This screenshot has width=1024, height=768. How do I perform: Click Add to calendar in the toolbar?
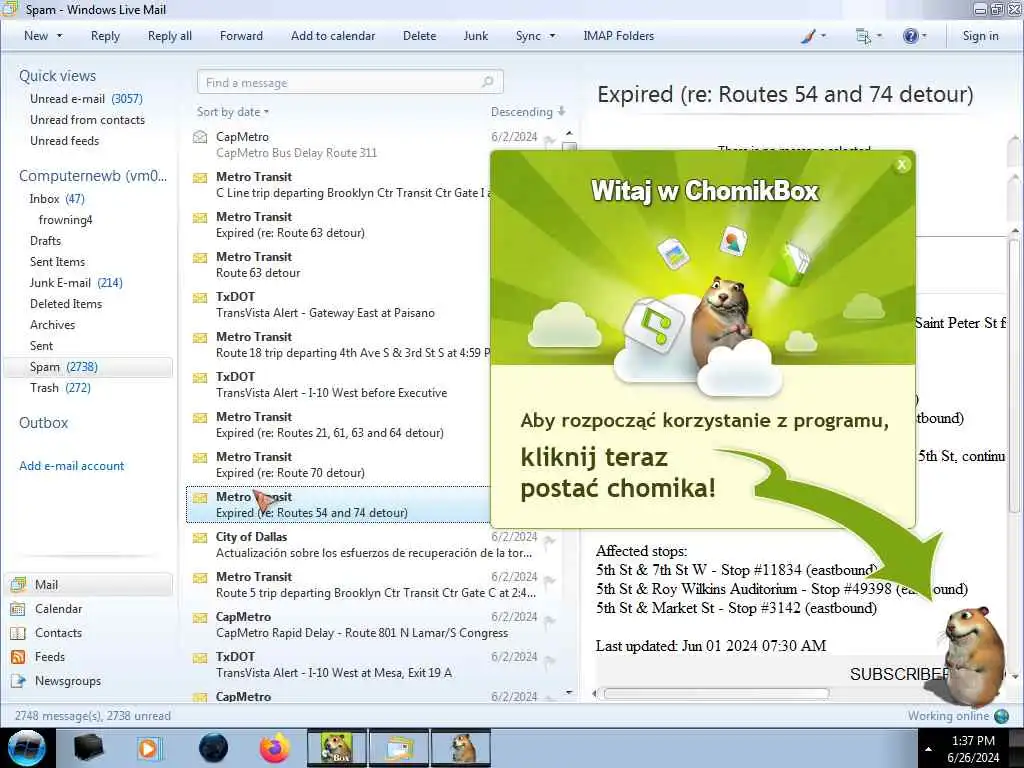[x=333, y=36]
